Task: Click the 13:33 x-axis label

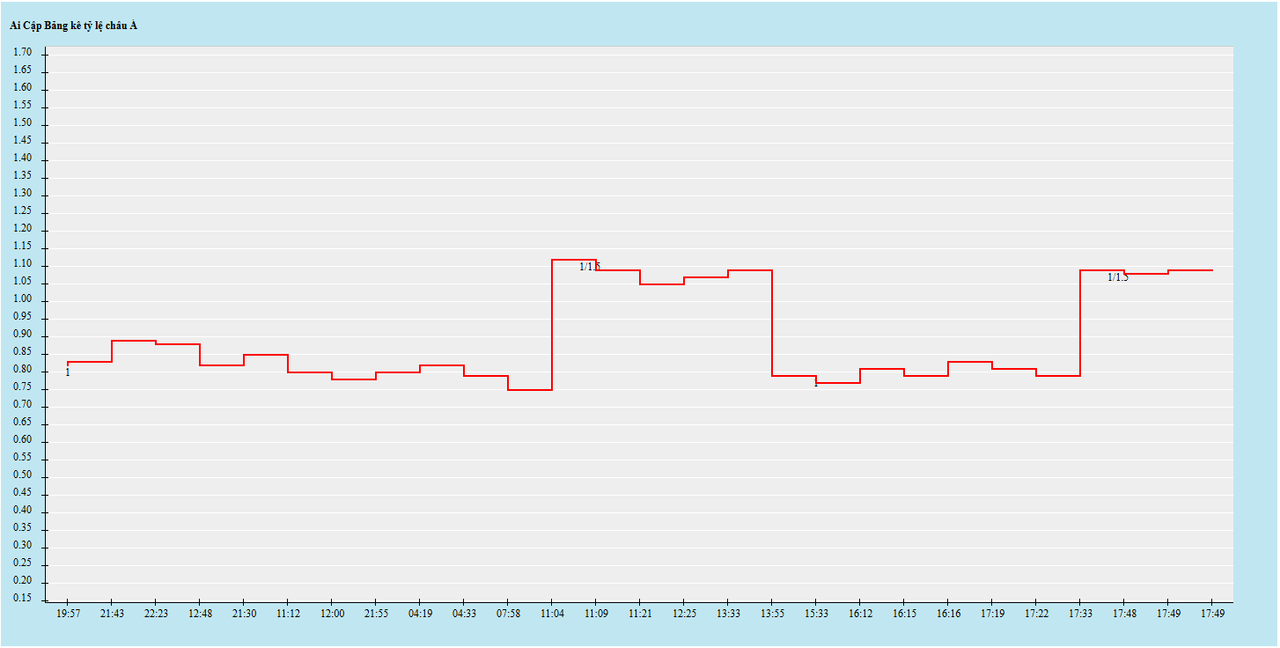Action: [x=728, y=614]
